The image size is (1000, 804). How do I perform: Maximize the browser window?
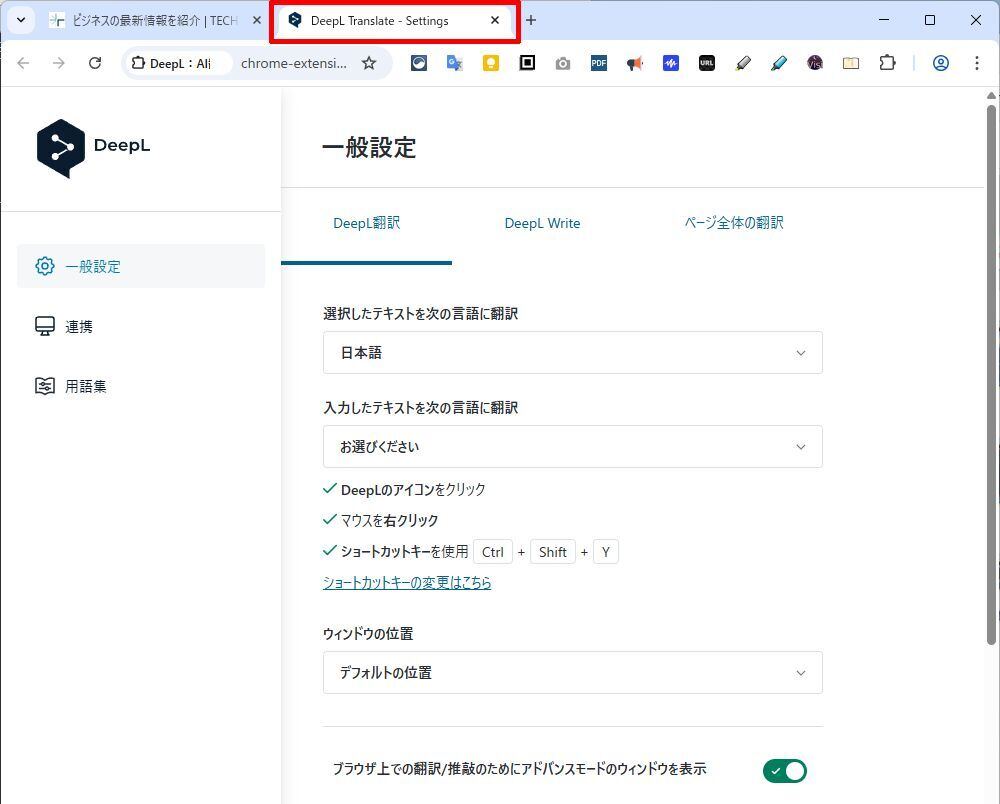coord(930,20)
